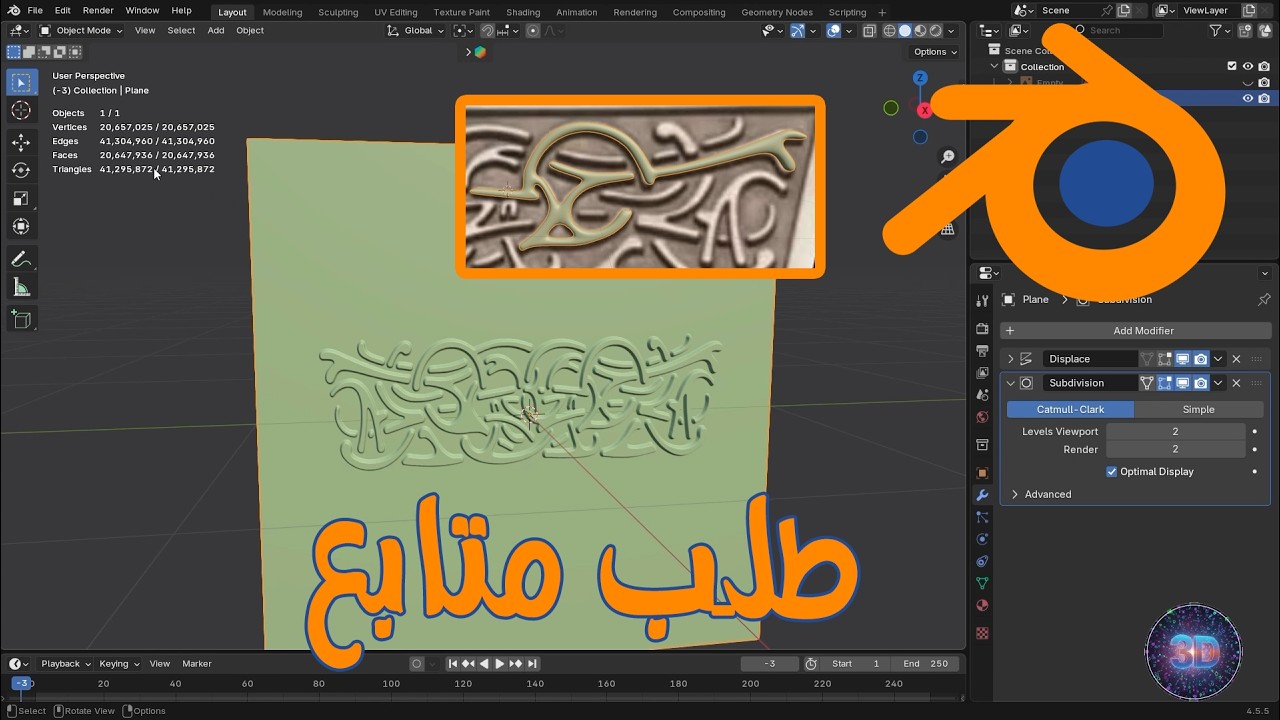Select the Scale tool
Screen dimensions: 1280x720
(x=21, y=198)
